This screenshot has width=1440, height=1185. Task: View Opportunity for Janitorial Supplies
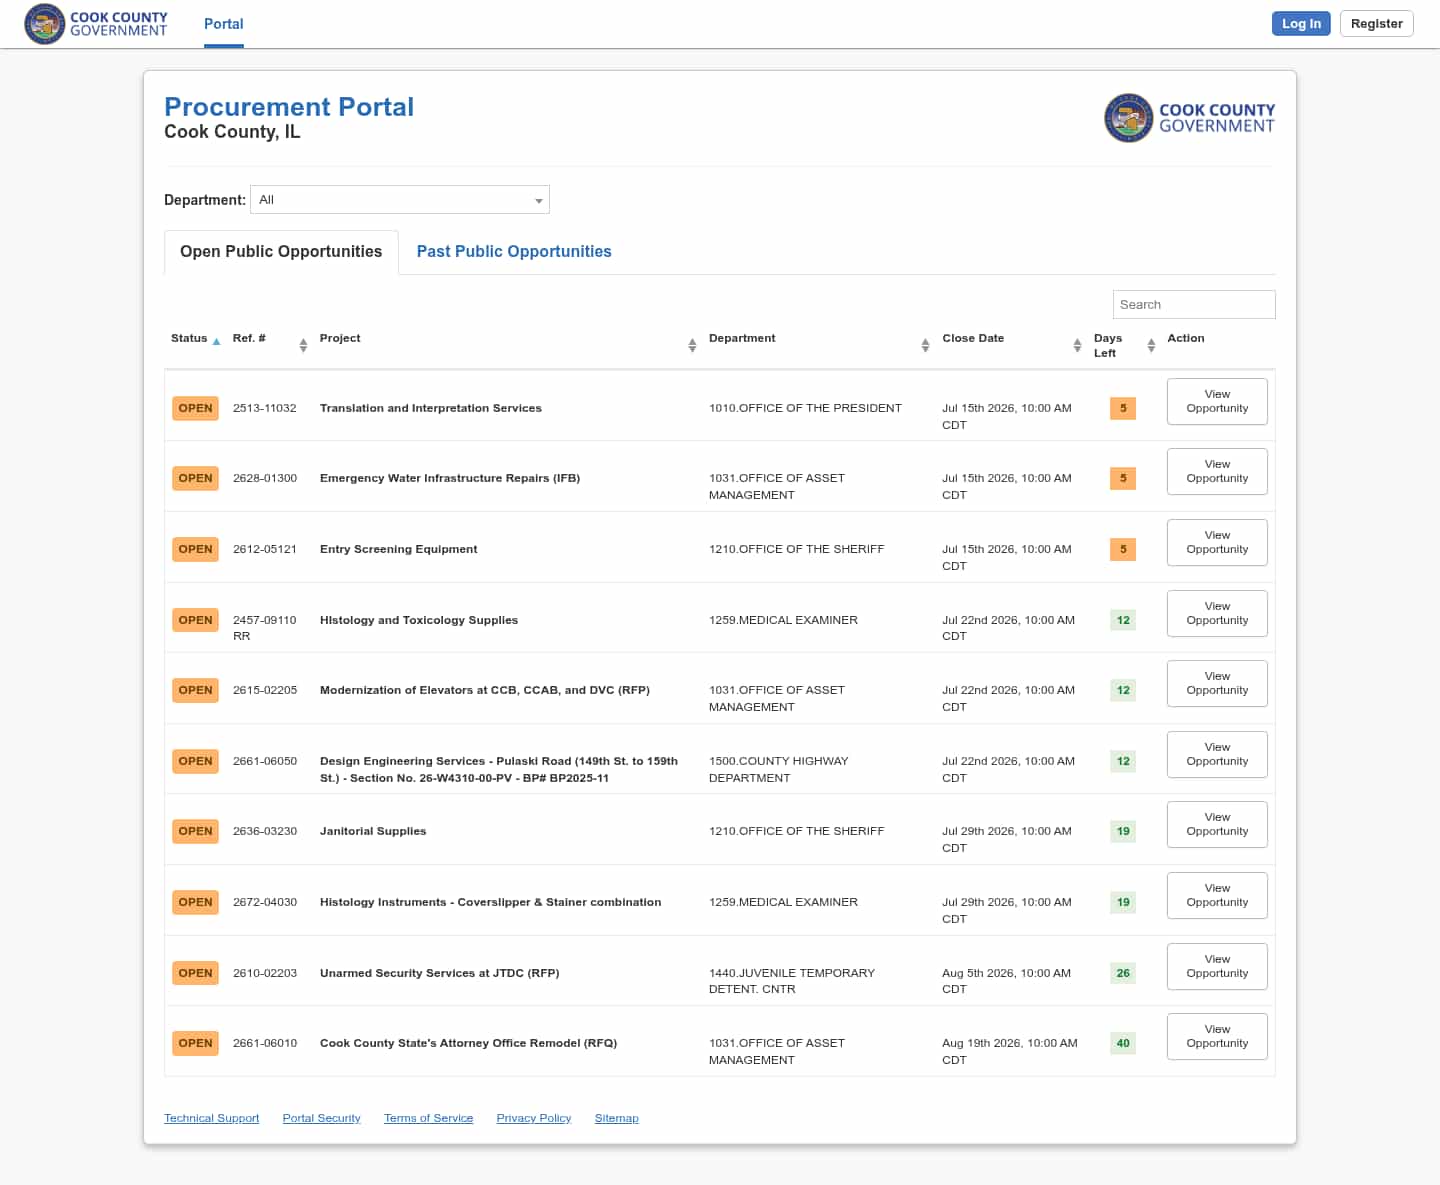1217,825
